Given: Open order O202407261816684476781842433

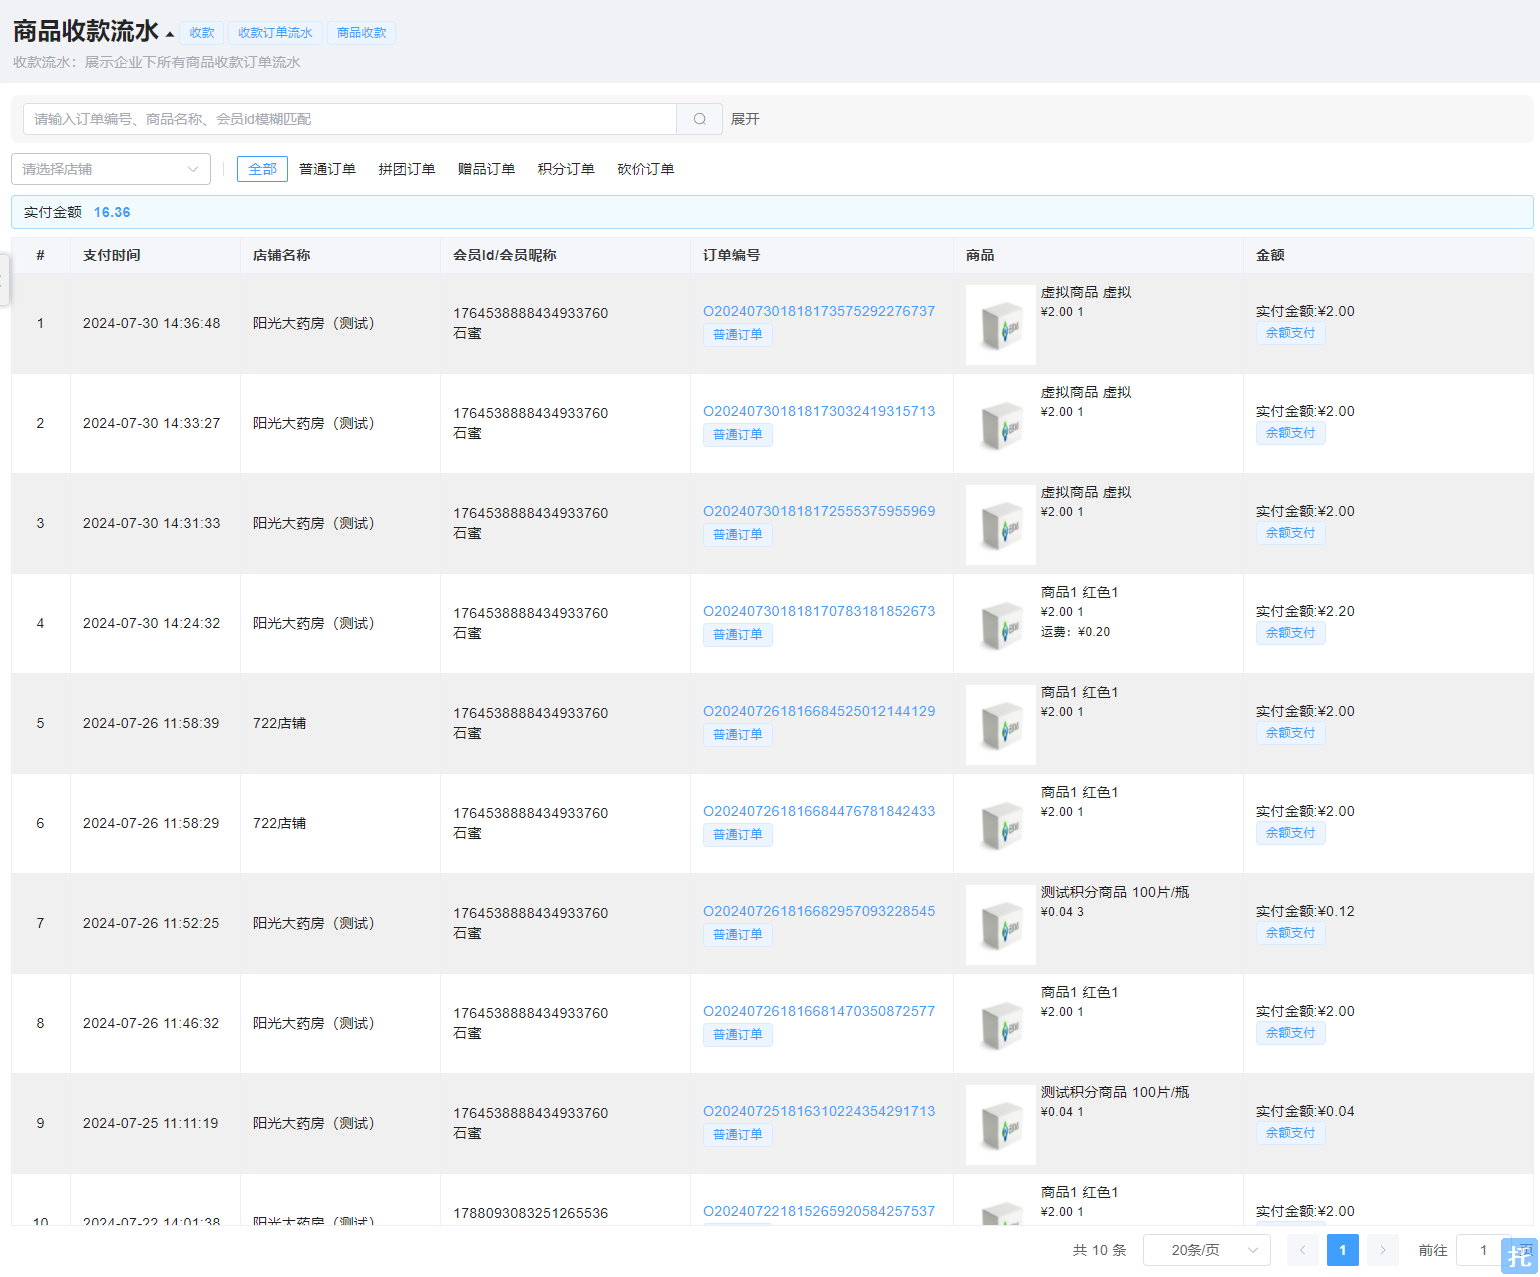Looking at the screenshot, I should pyautogui.click(x=819, y=811).
